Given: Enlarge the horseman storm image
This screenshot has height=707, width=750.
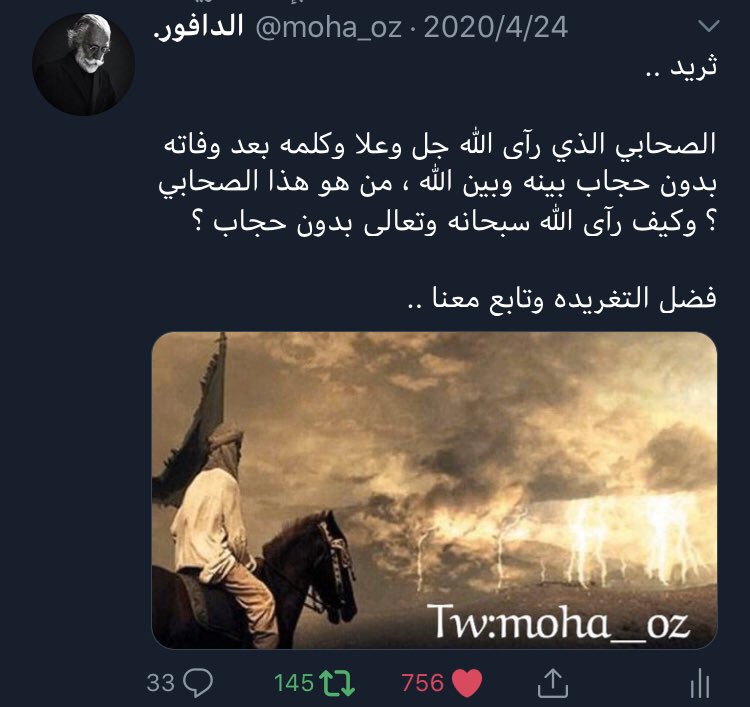Looking at the screenshot, I should coord(434,490).
